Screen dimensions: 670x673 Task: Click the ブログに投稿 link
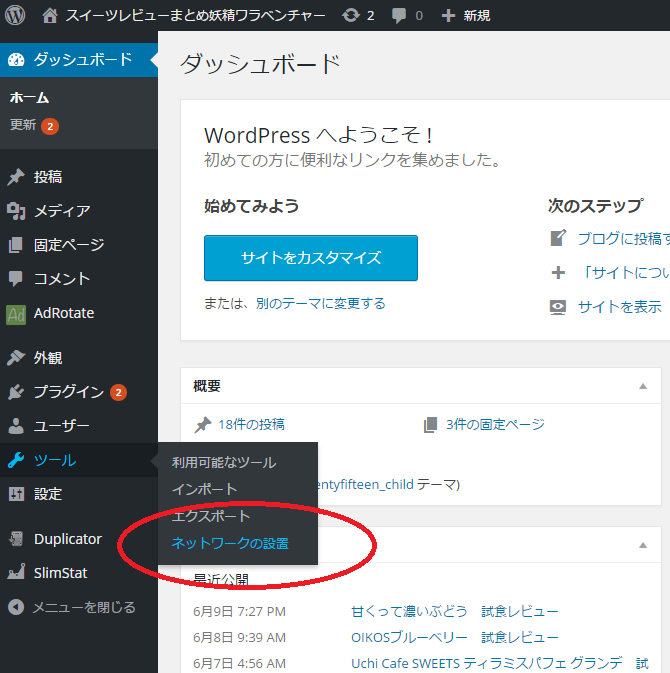[624, 238]
